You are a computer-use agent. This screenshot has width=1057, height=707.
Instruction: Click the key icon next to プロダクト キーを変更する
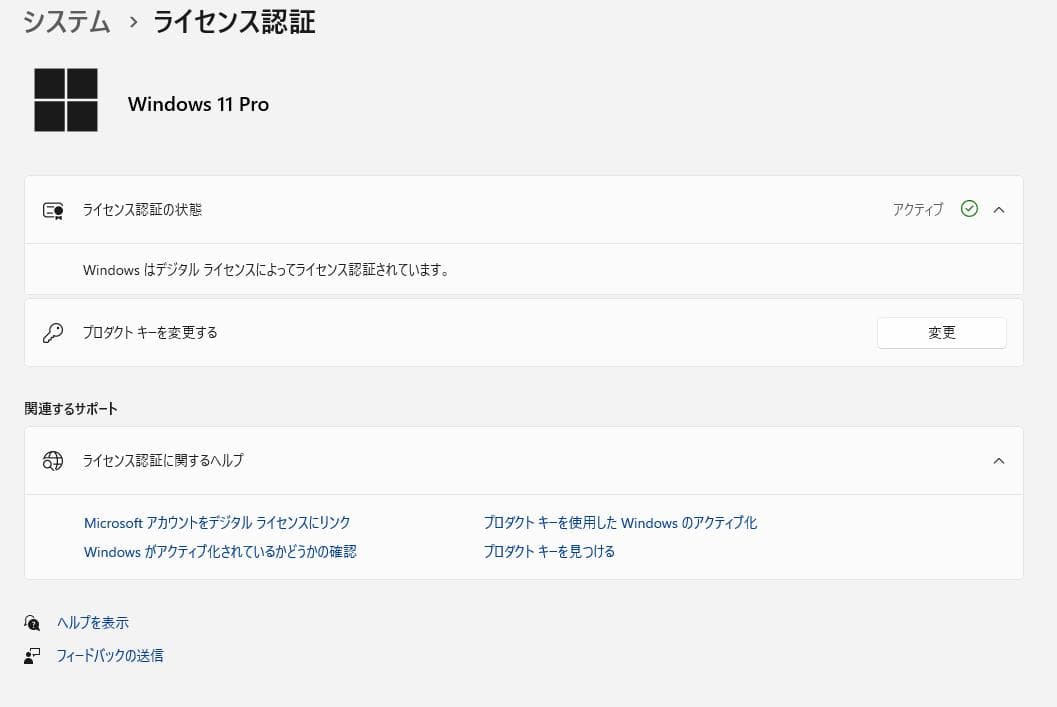(53, 332)
